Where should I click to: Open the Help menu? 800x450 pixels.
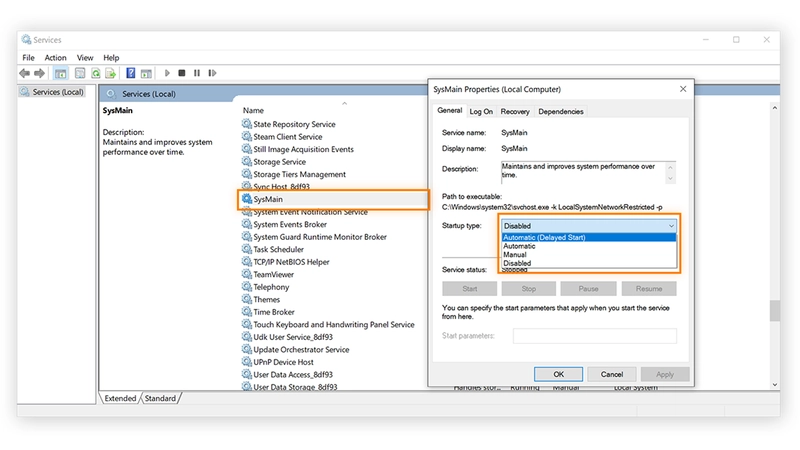click(111, 58)
